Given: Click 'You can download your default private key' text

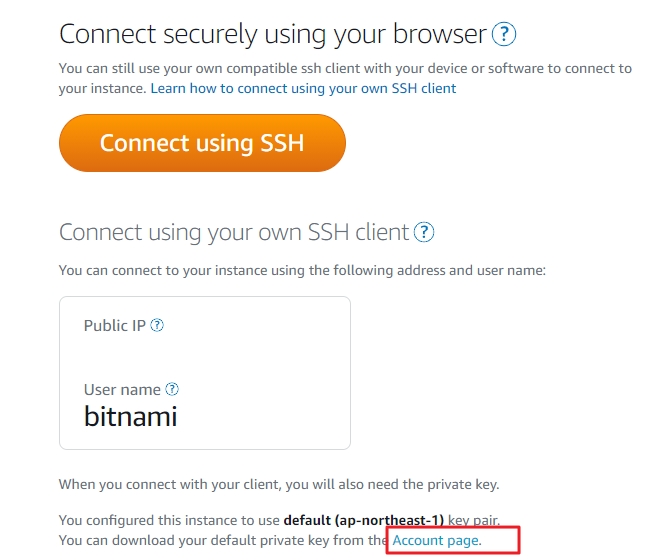Looking at the screenshot, I should coord(222,540).
